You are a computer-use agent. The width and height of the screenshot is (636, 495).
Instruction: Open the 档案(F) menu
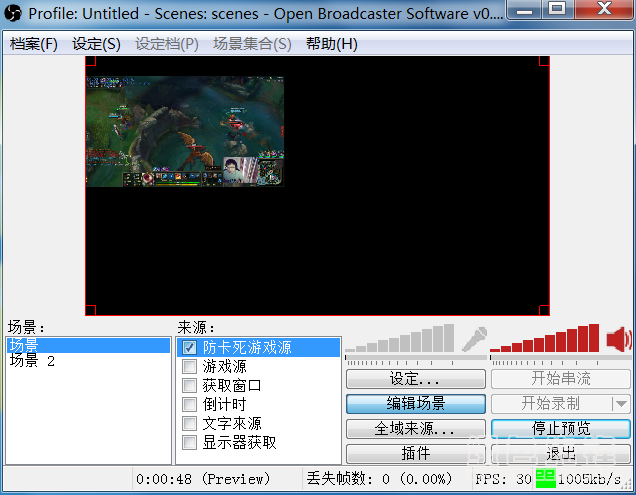coord(34,44)
